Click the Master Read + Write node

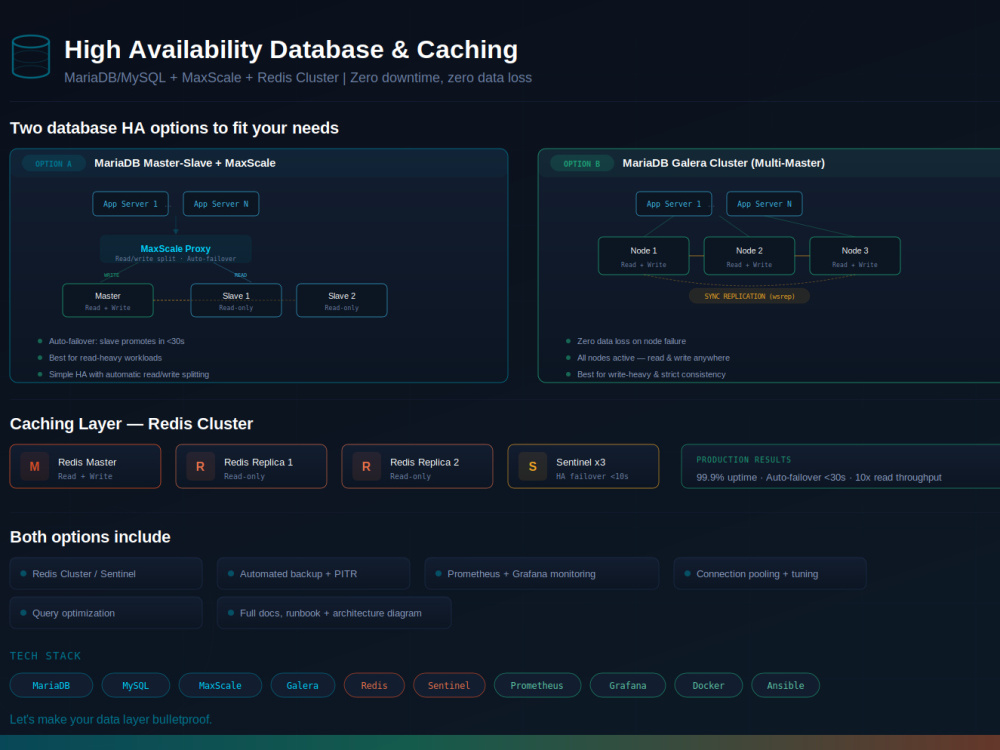click(108, 300)
